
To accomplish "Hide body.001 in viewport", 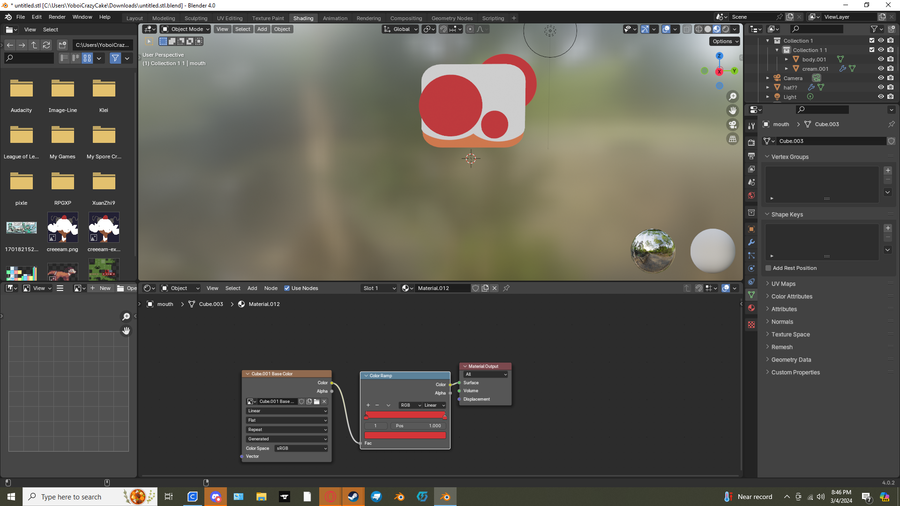I will [880, 59].
